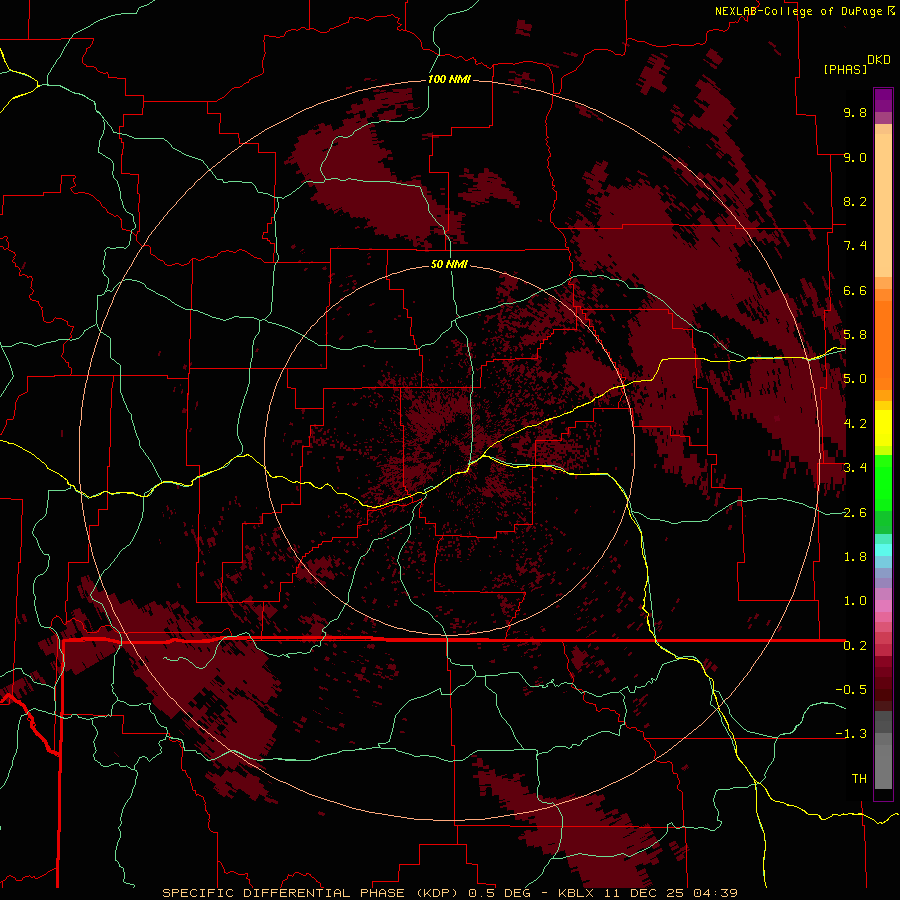This screenshot has height=900, width=900.
Task: Click the cyan segment of the color bar
Action: [883, 550]
